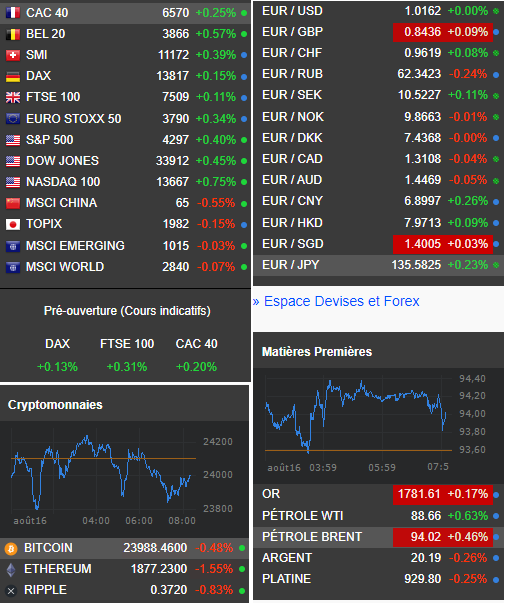Click the globe icon beside MSCI WORLD

tap(13, 267)
